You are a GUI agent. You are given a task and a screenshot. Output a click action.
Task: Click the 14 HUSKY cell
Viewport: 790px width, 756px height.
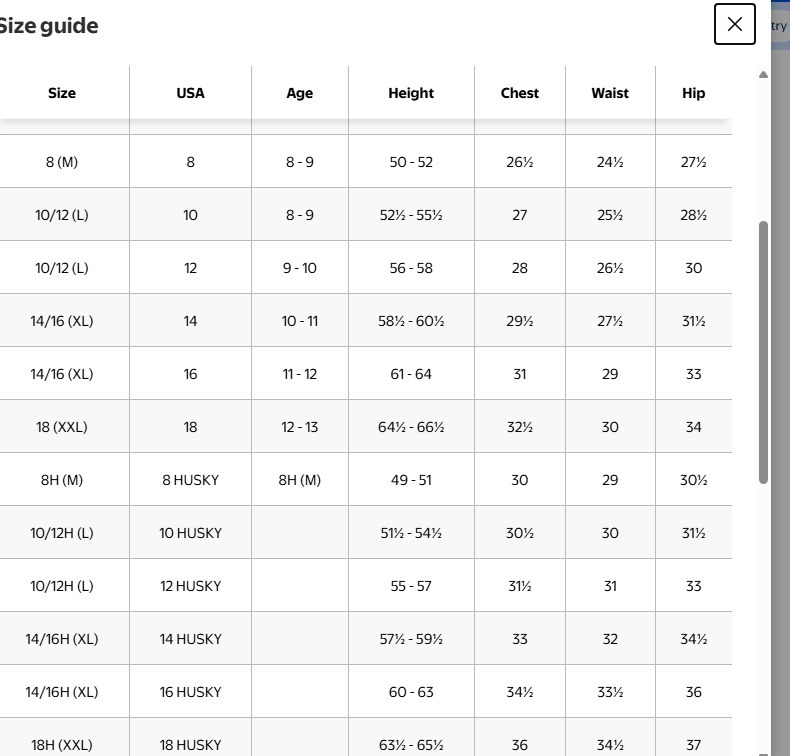pyautogui.click(x=190, y=639)
